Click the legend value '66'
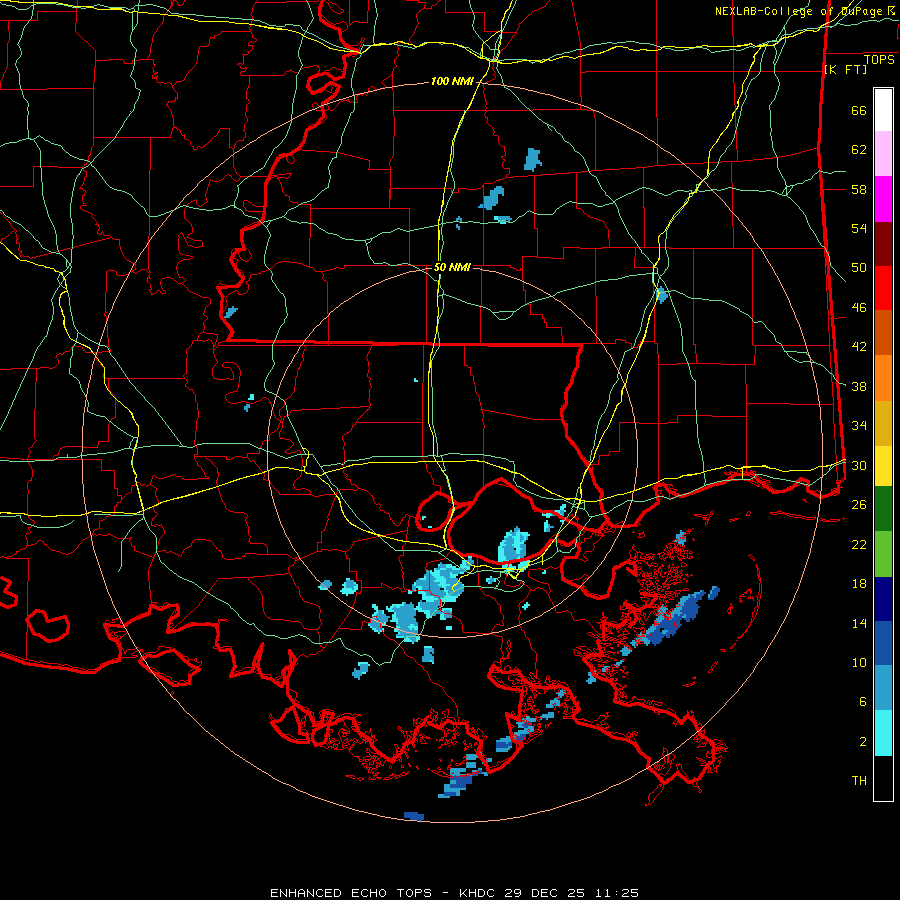The image size is (900, 900). point(859,110)
